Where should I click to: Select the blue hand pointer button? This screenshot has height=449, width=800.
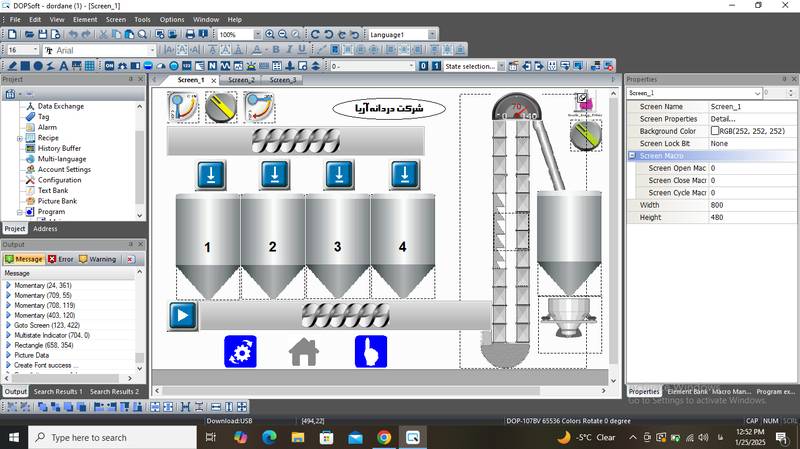pos(371,351)
